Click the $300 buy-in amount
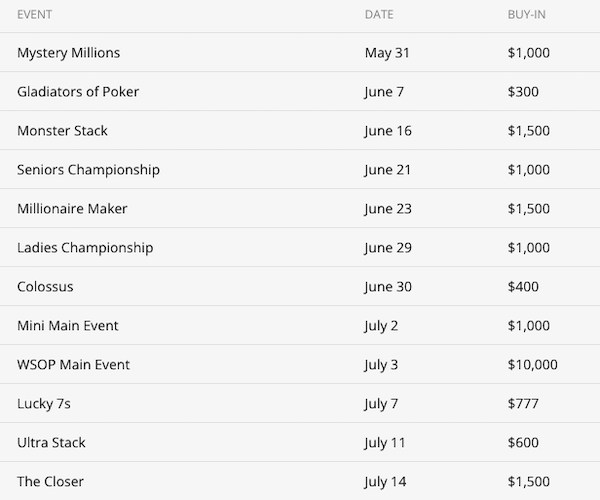 pyautogui.click(x=523, y=92)
